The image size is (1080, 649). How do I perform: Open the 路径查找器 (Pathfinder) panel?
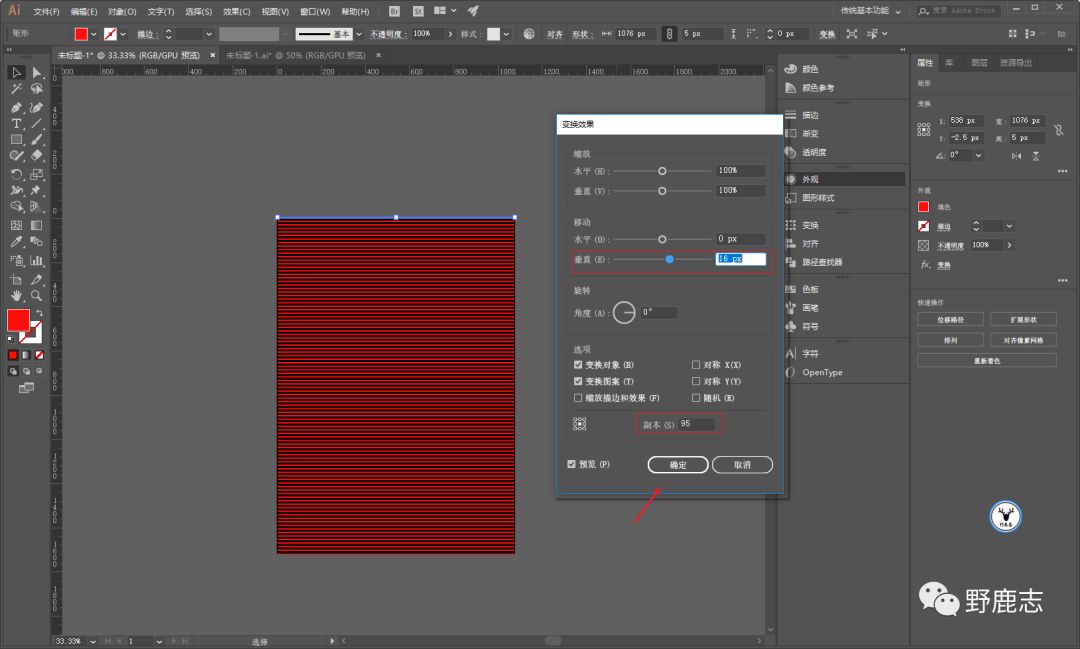(821, 262)
